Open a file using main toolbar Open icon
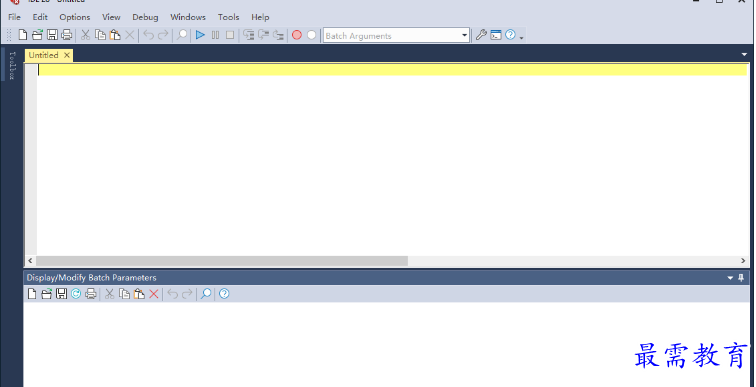This screenshot has width=756, height=387. [x=37, y=35]
